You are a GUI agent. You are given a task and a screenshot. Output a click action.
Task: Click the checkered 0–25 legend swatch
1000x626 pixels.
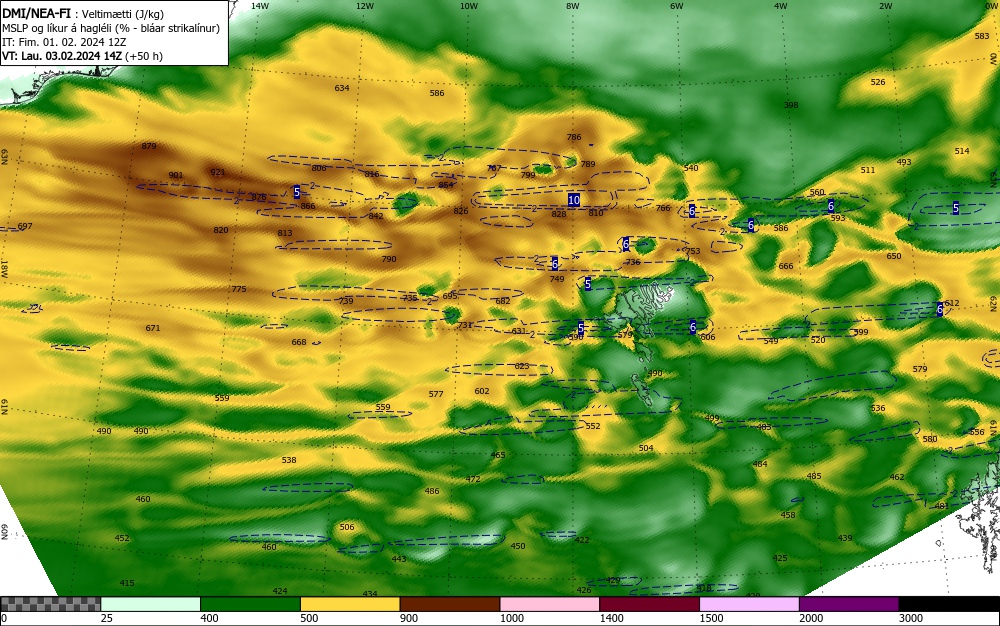click(x=50, y=604)
